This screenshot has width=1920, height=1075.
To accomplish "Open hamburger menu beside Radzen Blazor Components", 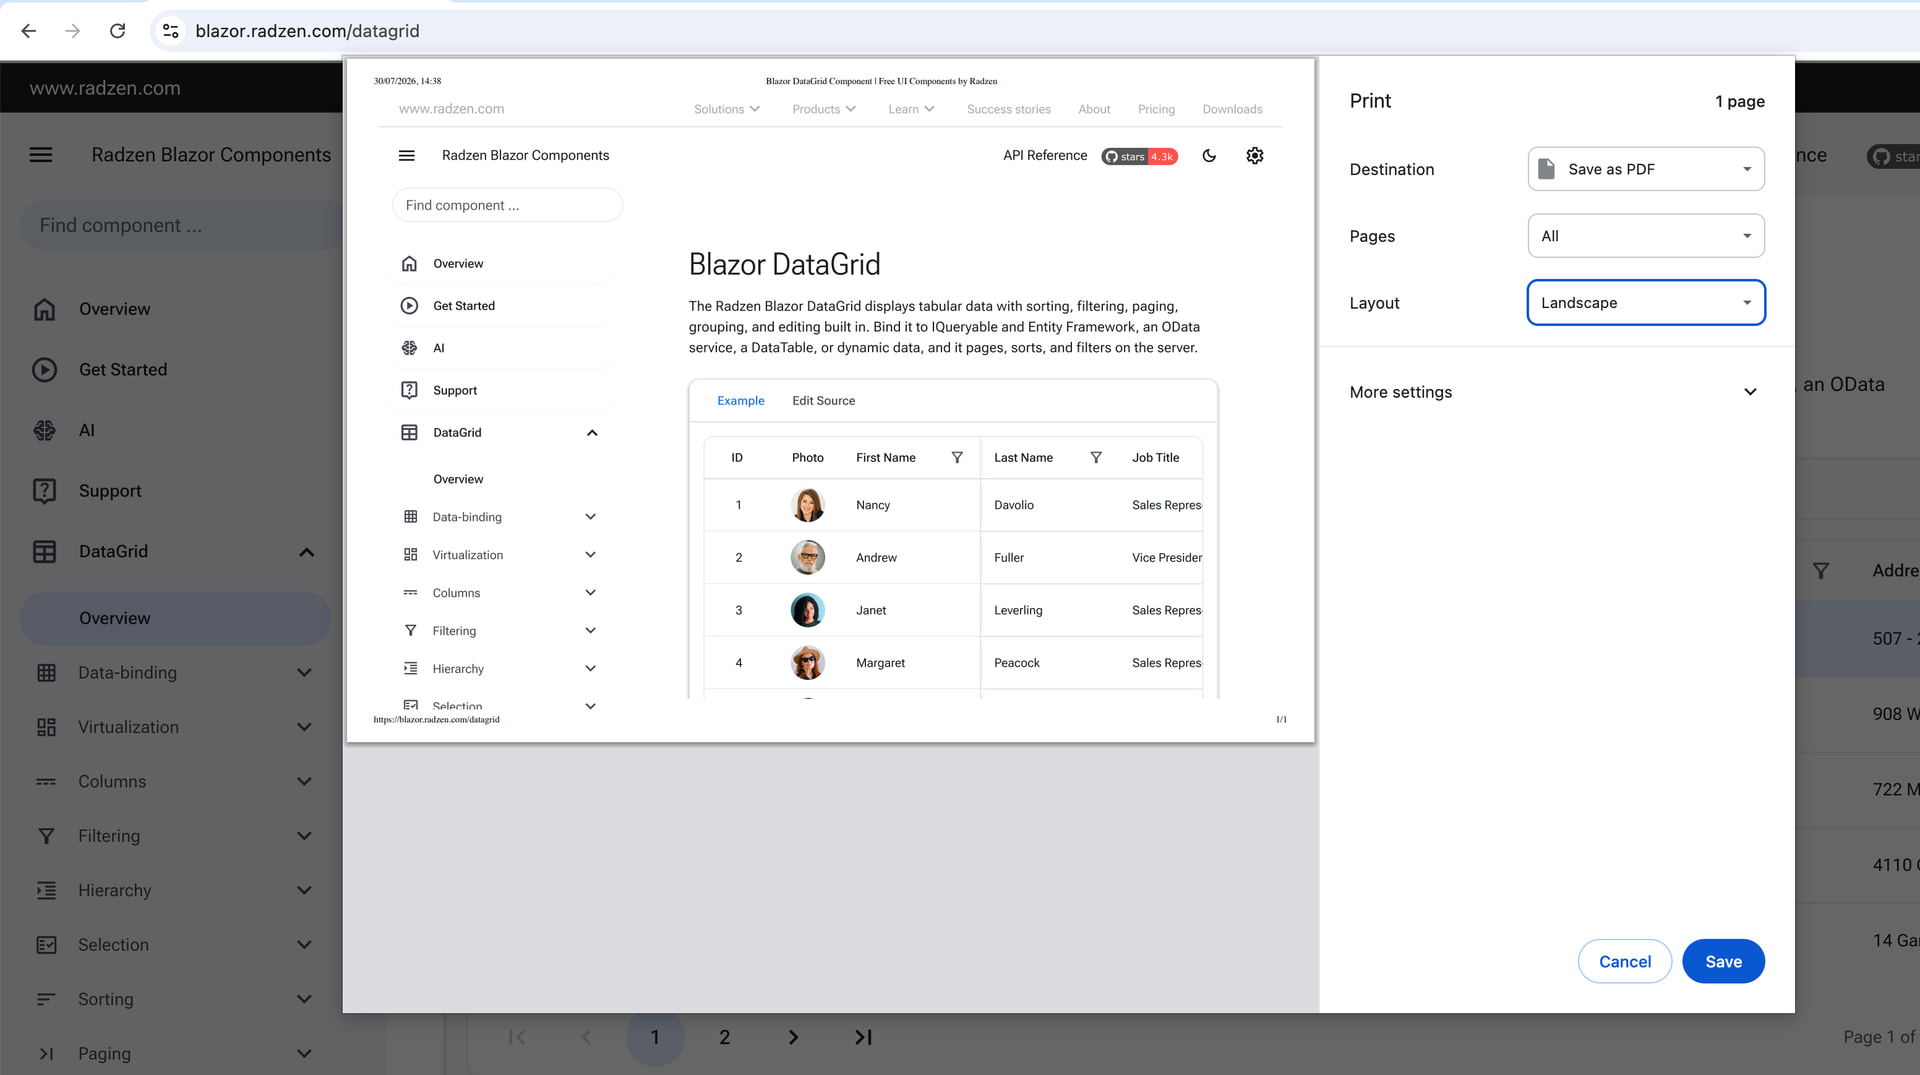I will click(41, 155).
